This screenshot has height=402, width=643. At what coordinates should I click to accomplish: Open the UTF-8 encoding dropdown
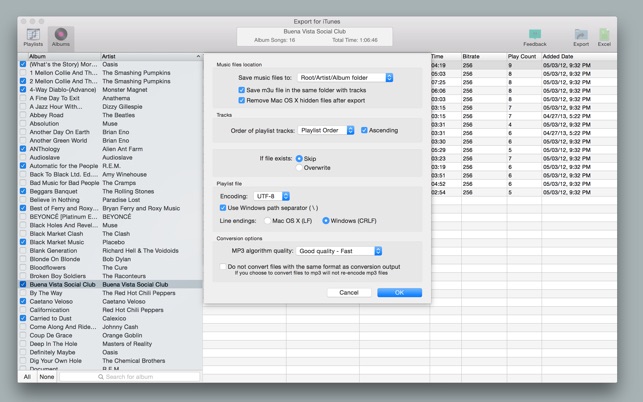click(271, 196)
